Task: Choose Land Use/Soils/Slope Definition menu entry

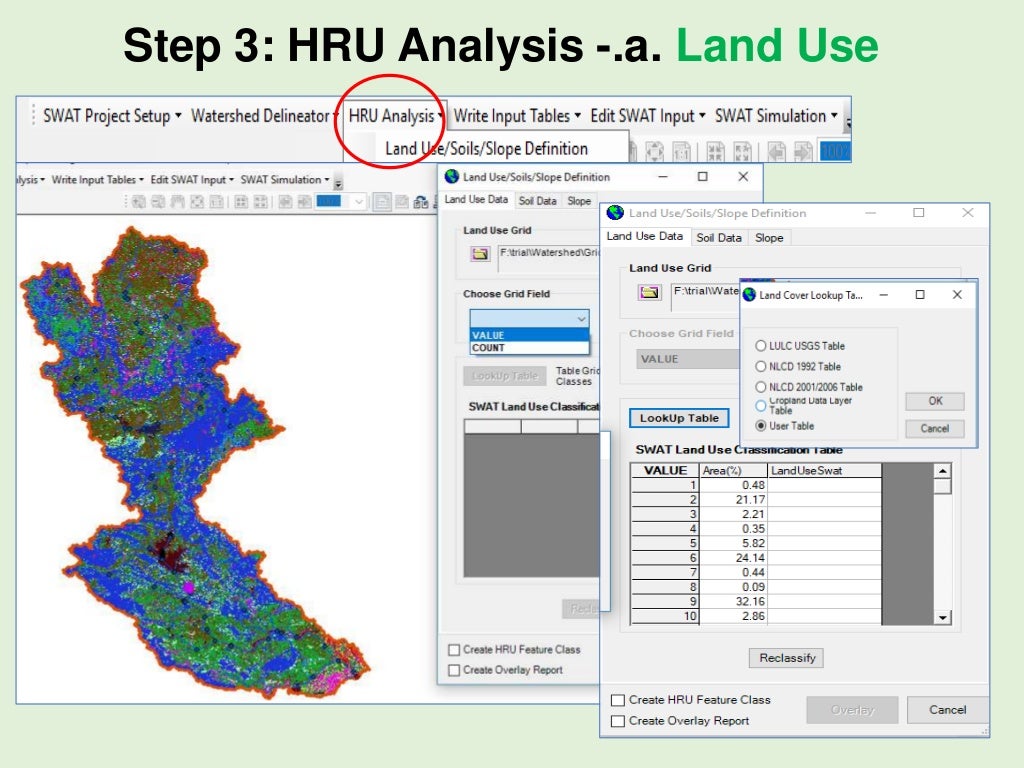Action: 487,148
